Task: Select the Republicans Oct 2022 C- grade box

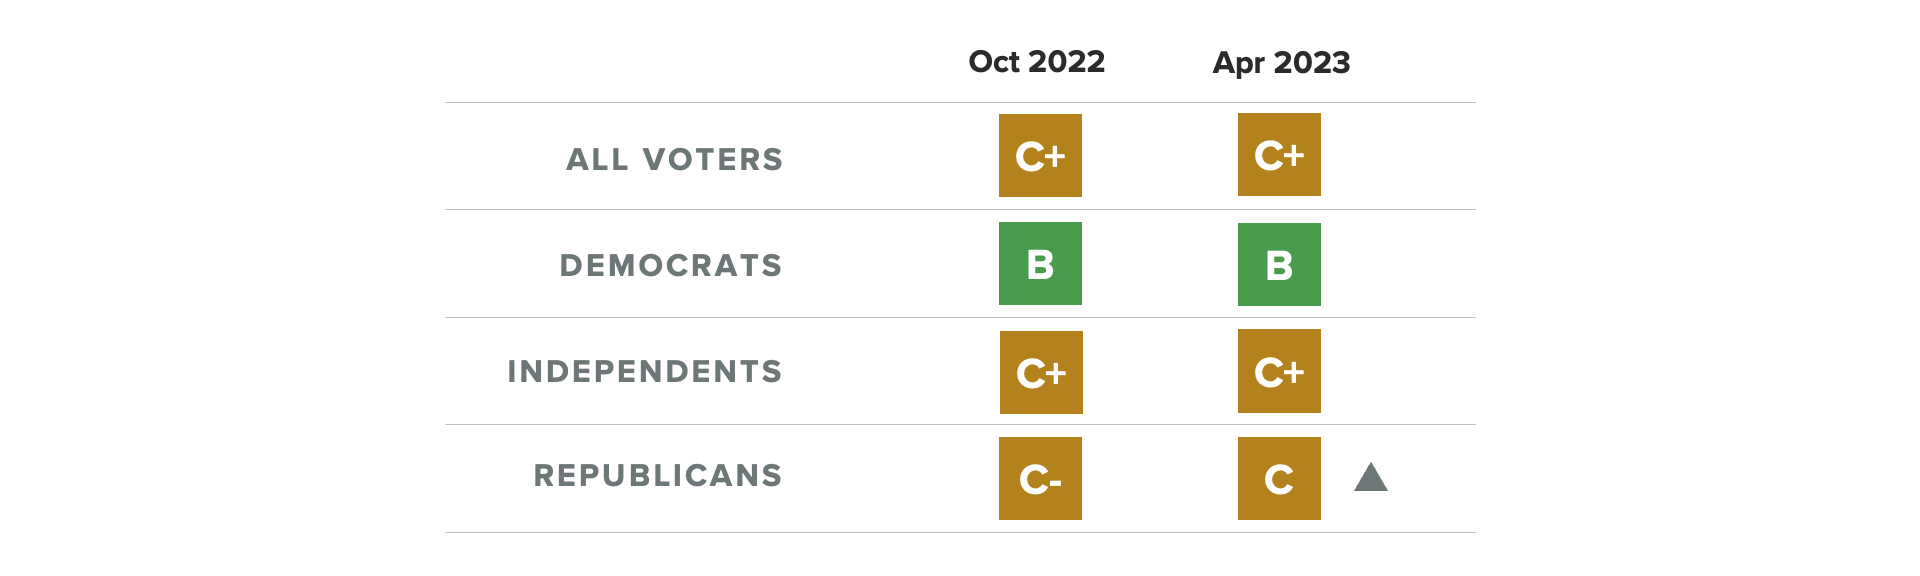Action: tap(1040, 478)
